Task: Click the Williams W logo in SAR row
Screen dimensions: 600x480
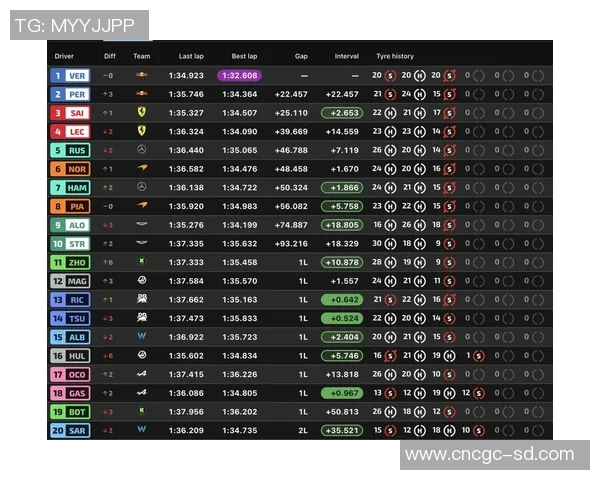Action: coord(142,429)
